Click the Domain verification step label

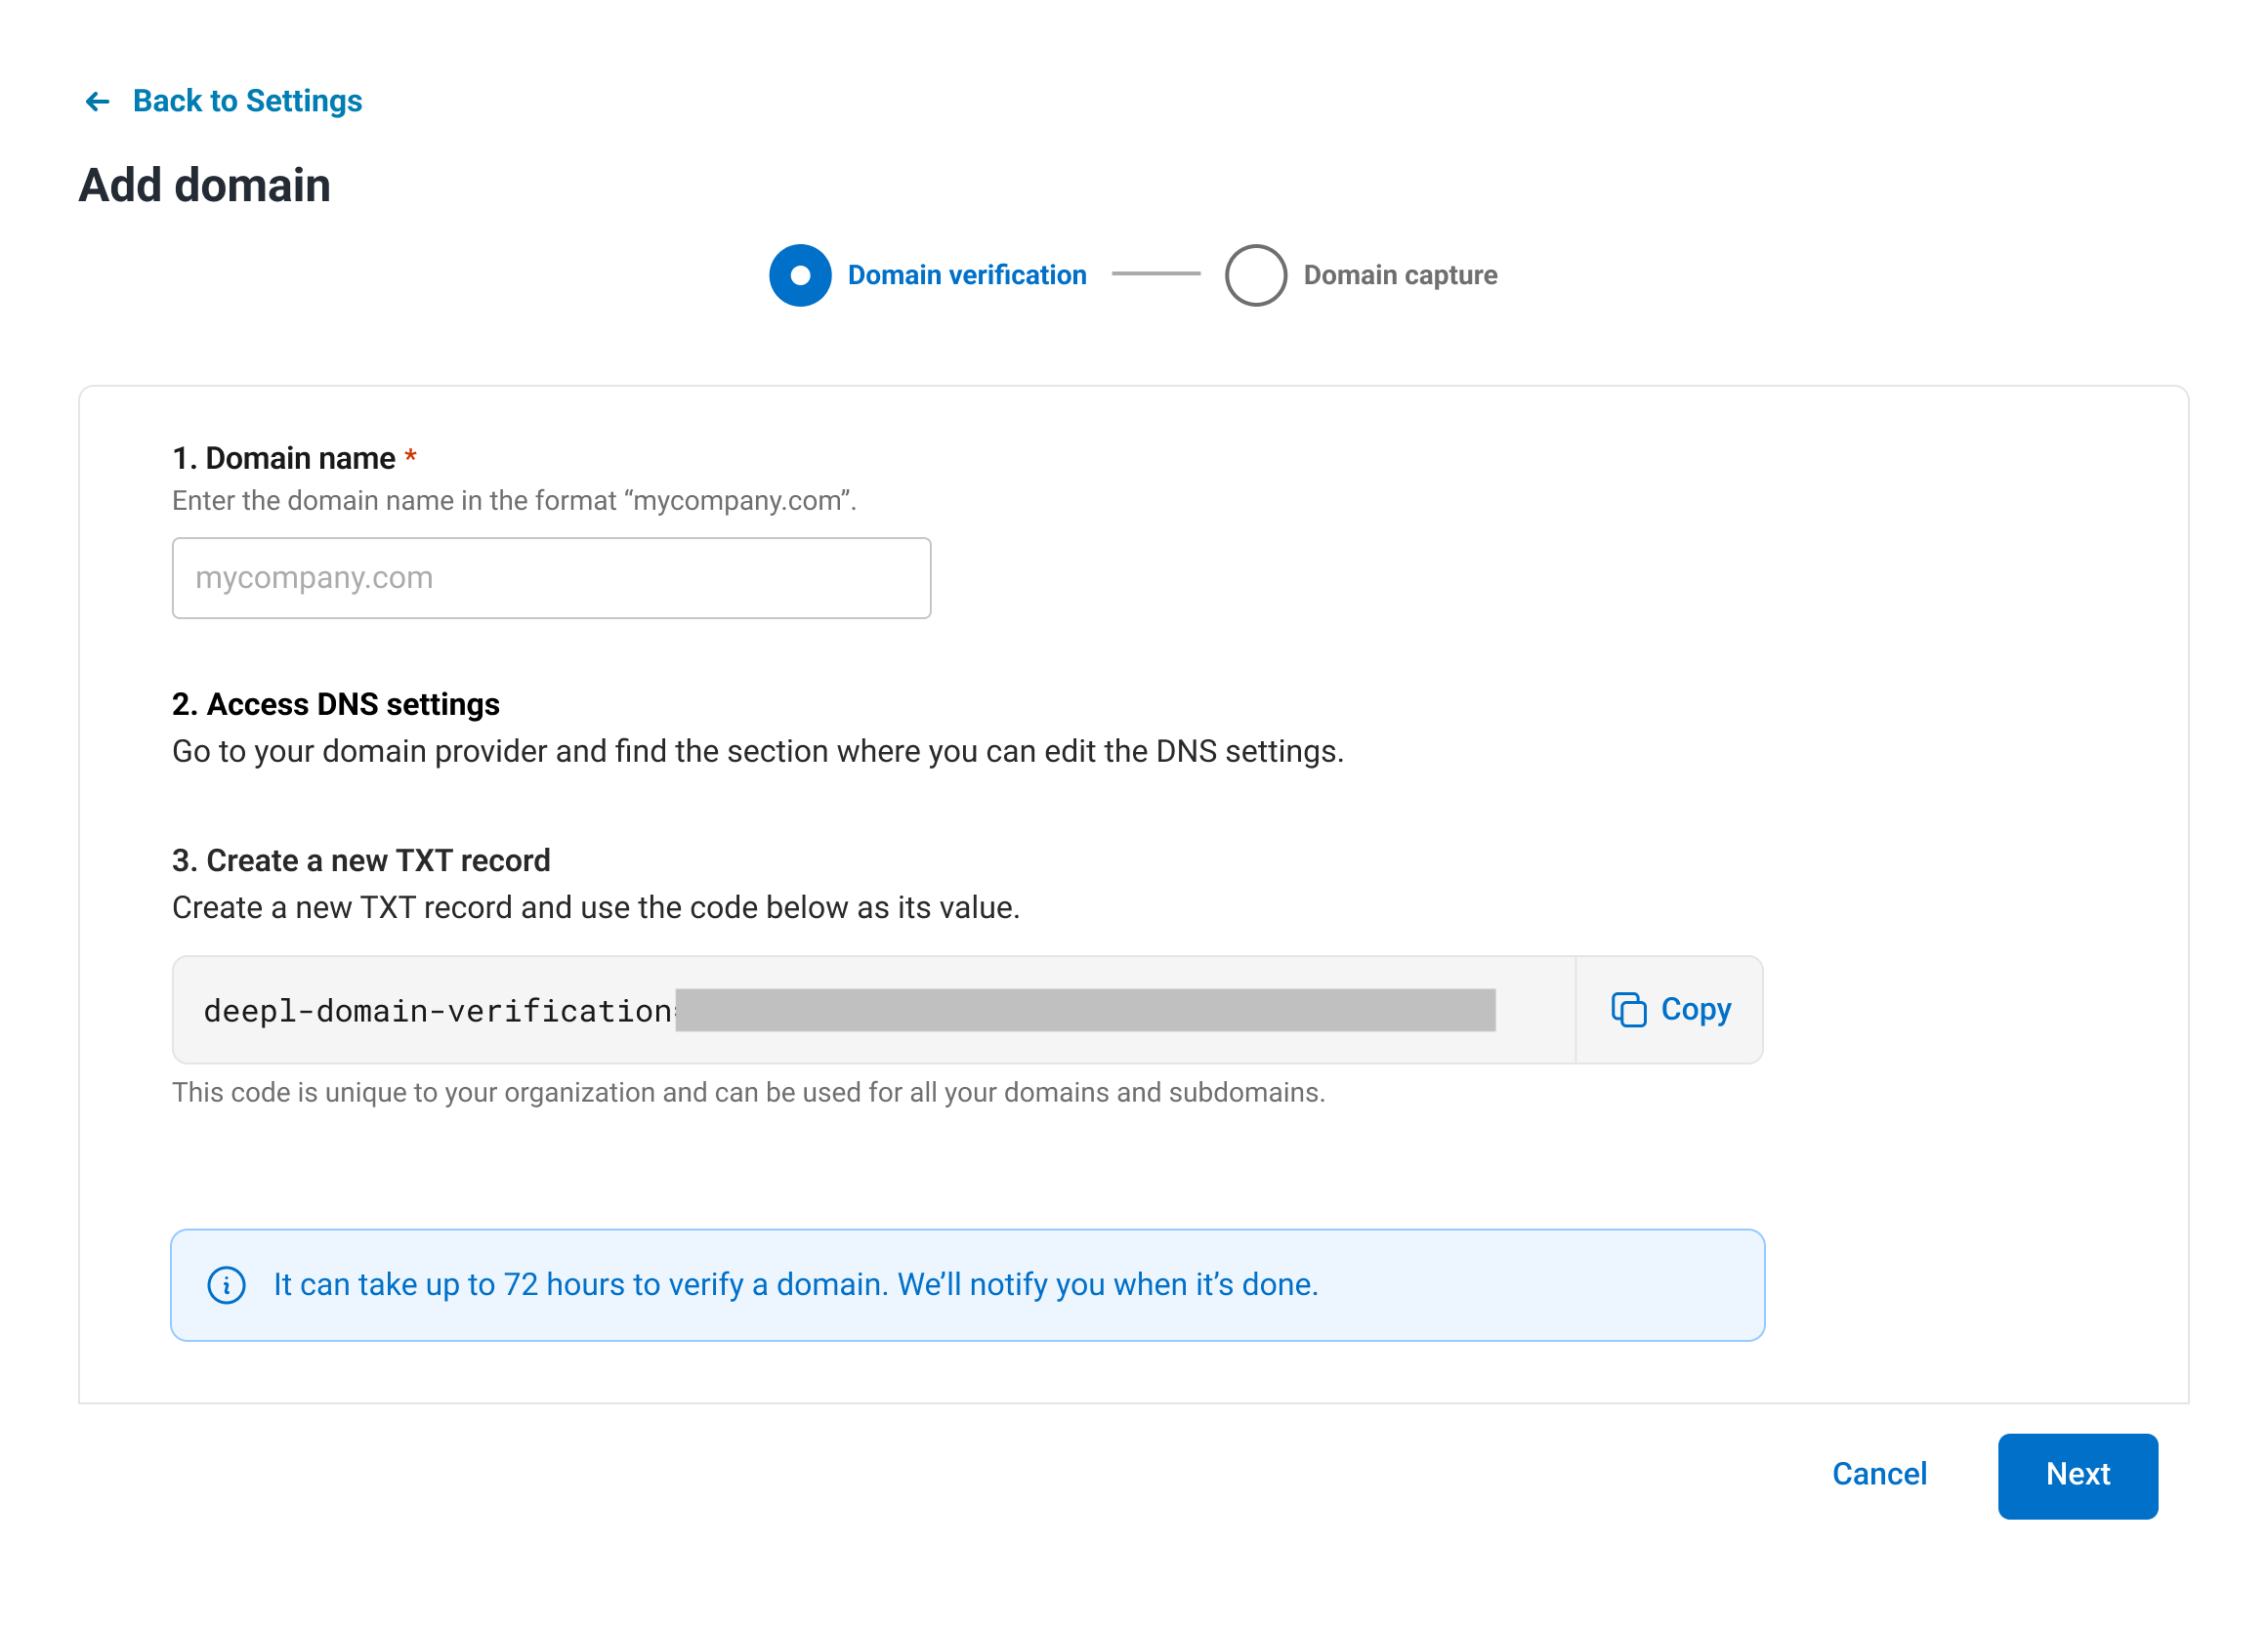966,275
